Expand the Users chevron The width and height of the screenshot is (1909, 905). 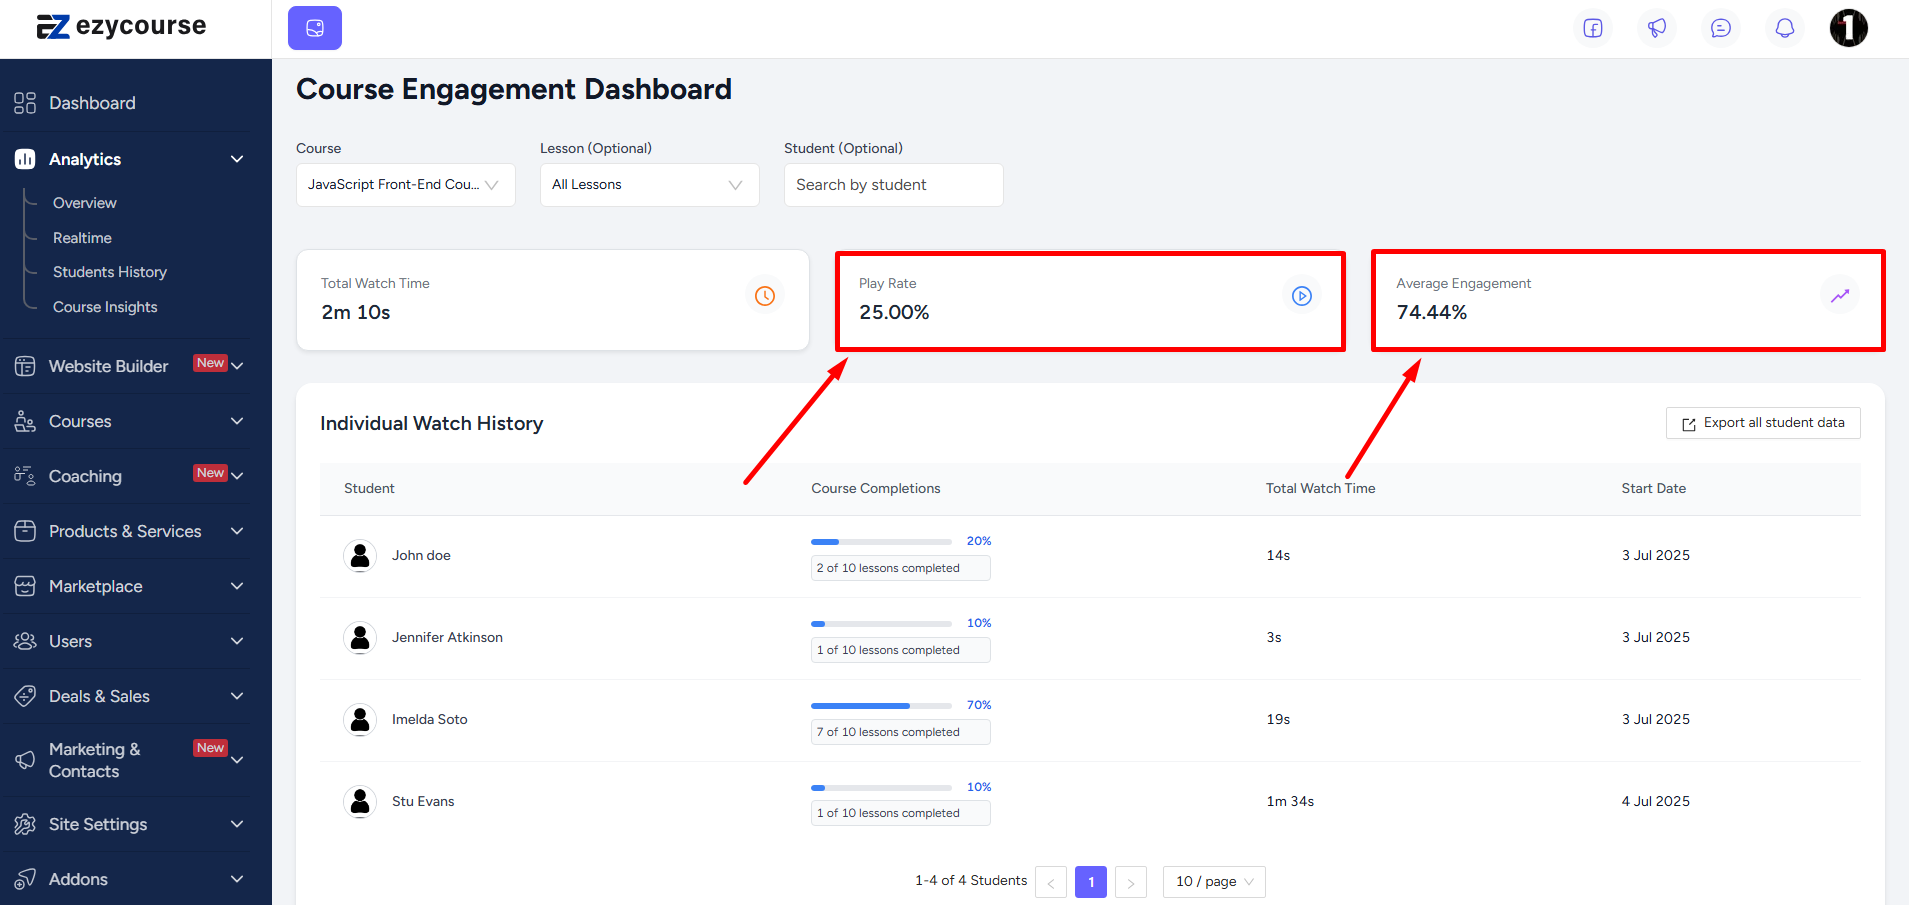click(237, 641)
